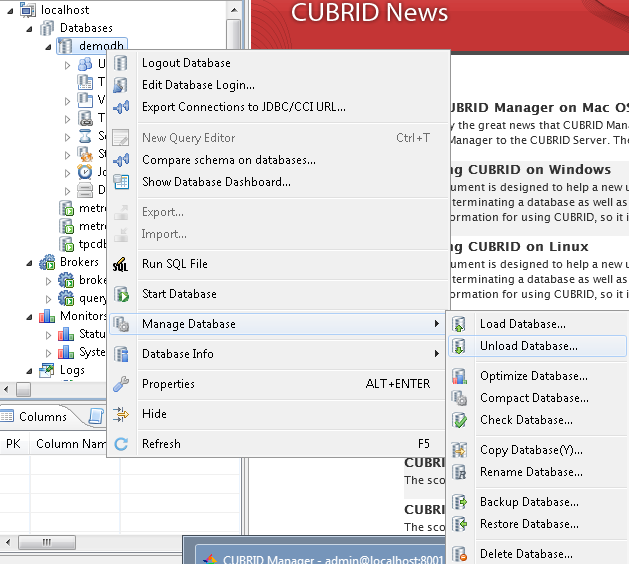The width and height of the screenshot is (629, 564).
Task: Click the Start Database icon
Action: point(121,294)
